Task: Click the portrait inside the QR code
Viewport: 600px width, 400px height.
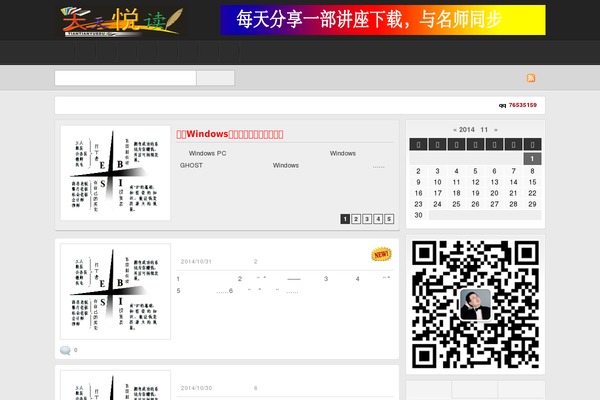Action: [475, 305]
